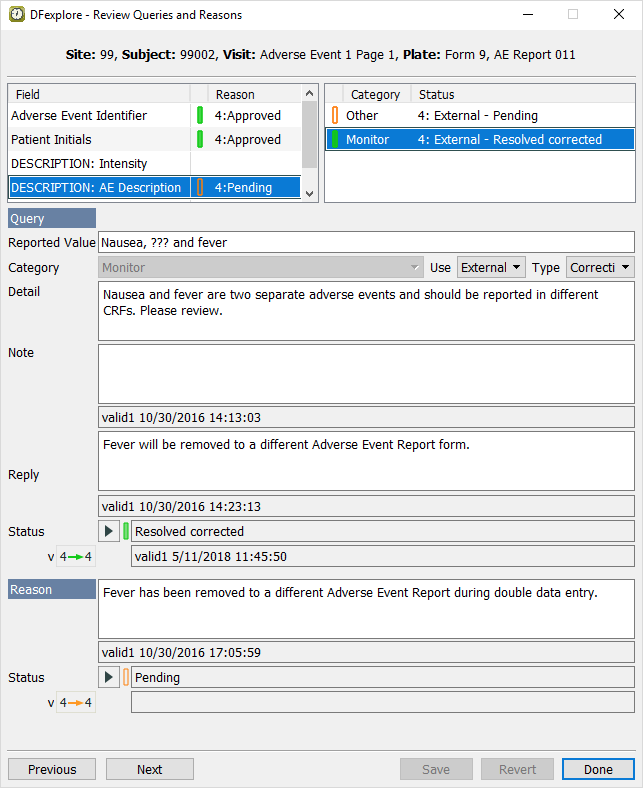Click the play arrow beside Resolved corrected status
This screenshot has width=644, height=788.
[x=109, y=531]
